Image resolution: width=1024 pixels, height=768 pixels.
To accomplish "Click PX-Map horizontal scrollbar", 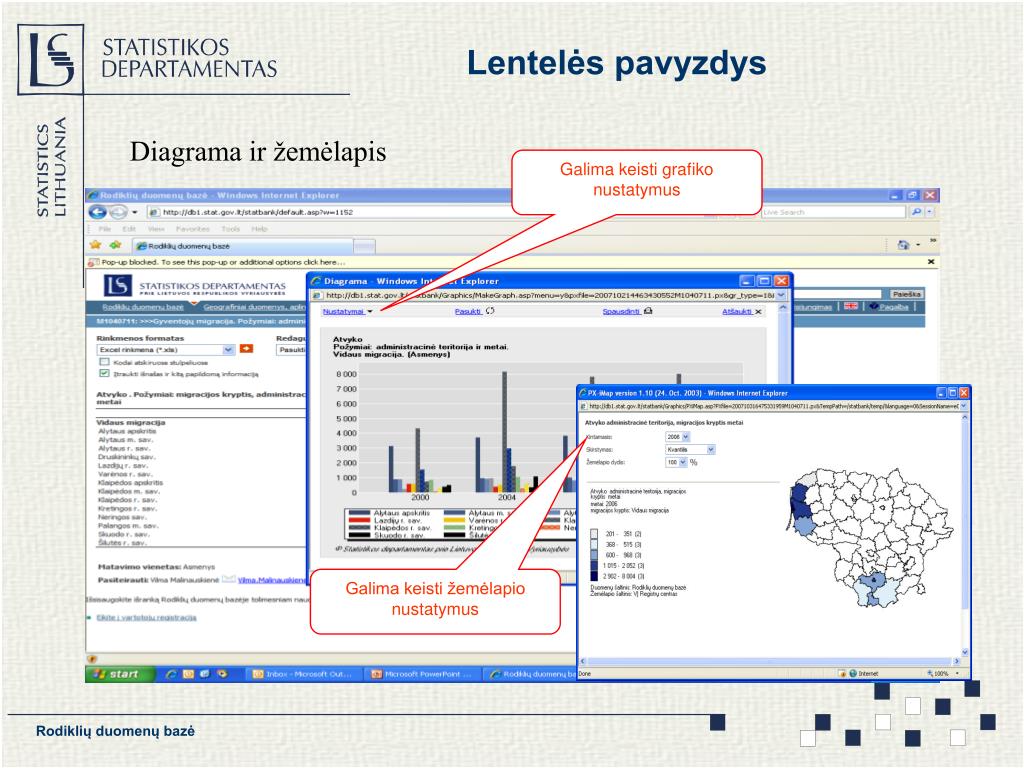I will point(770,661).
